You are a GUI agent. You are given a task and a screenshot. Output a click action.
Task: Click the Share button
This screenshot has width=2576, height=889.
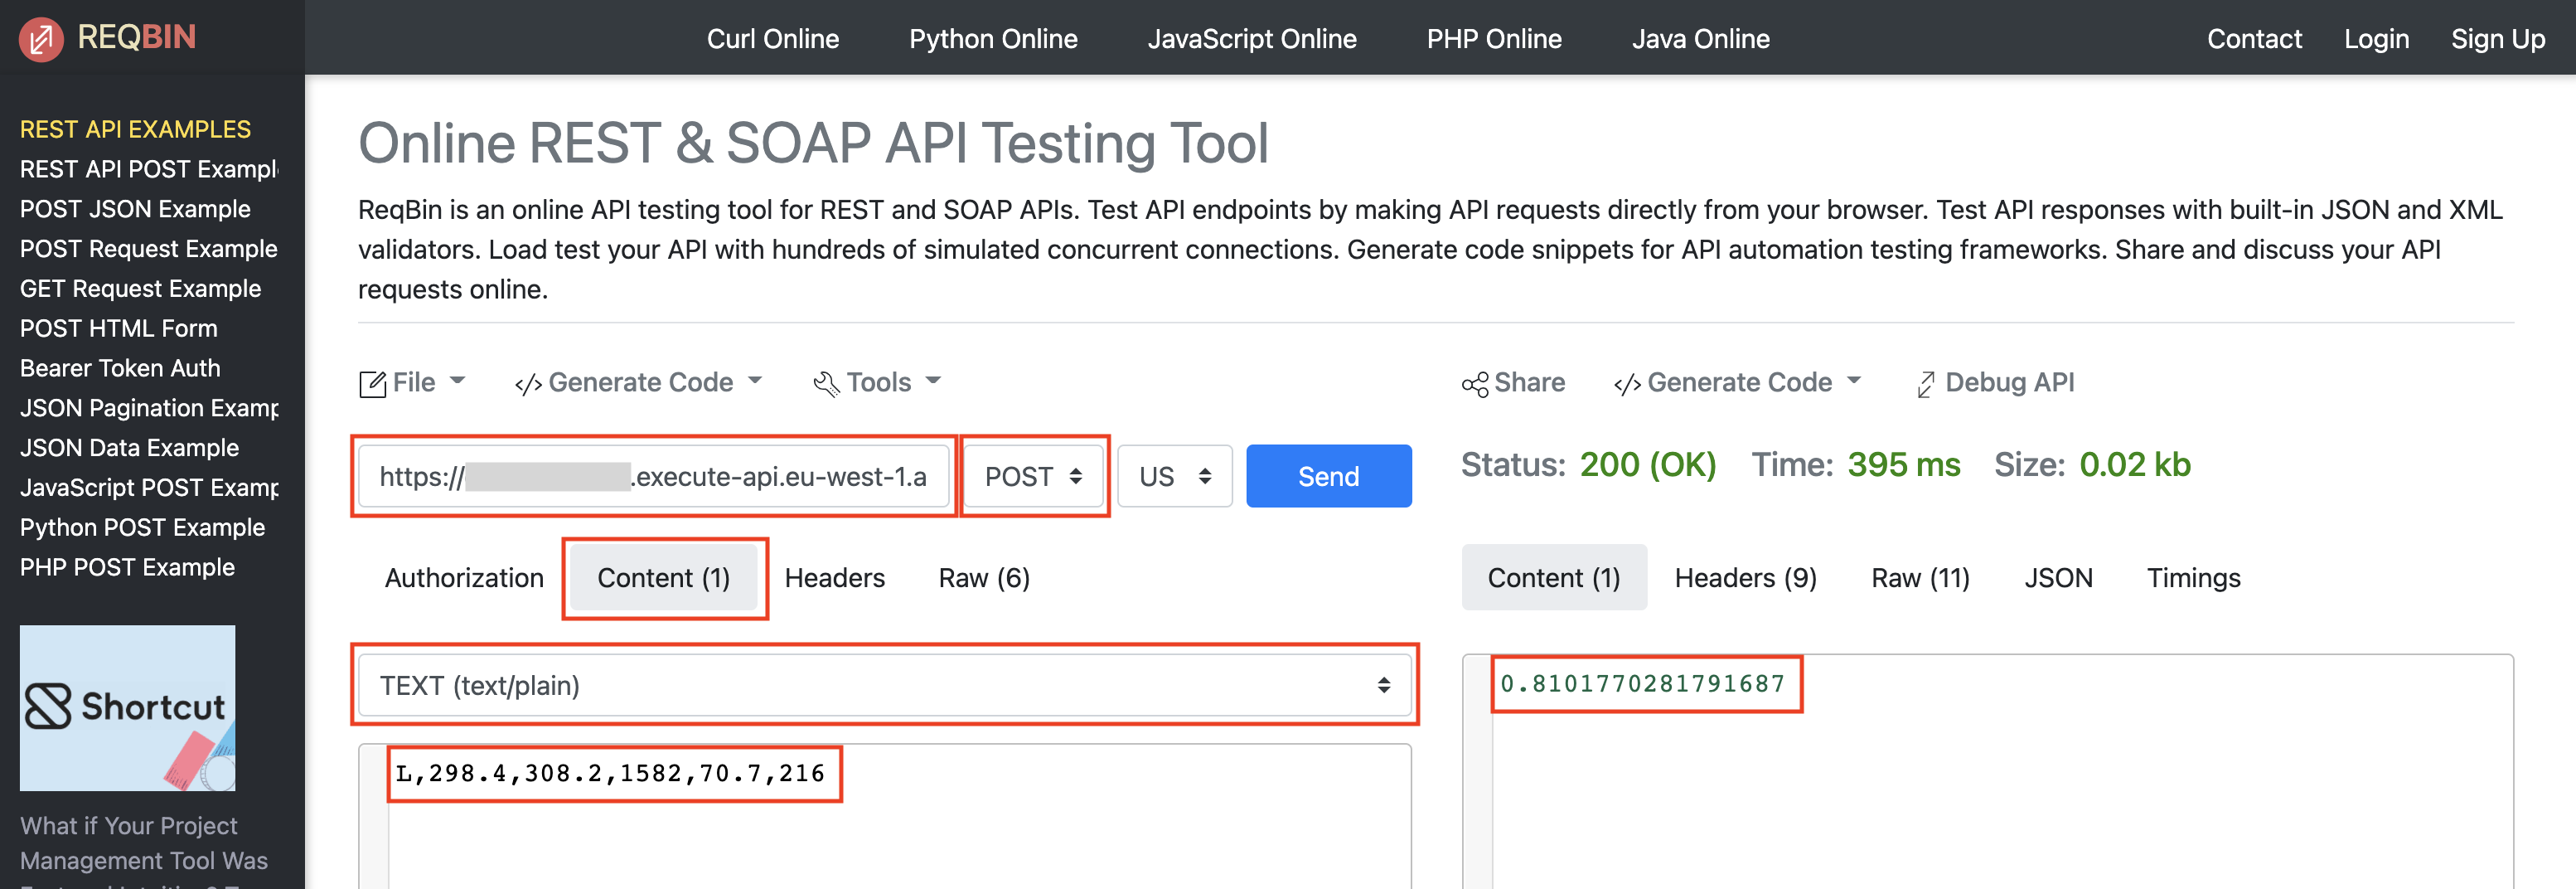[1513, 382]
